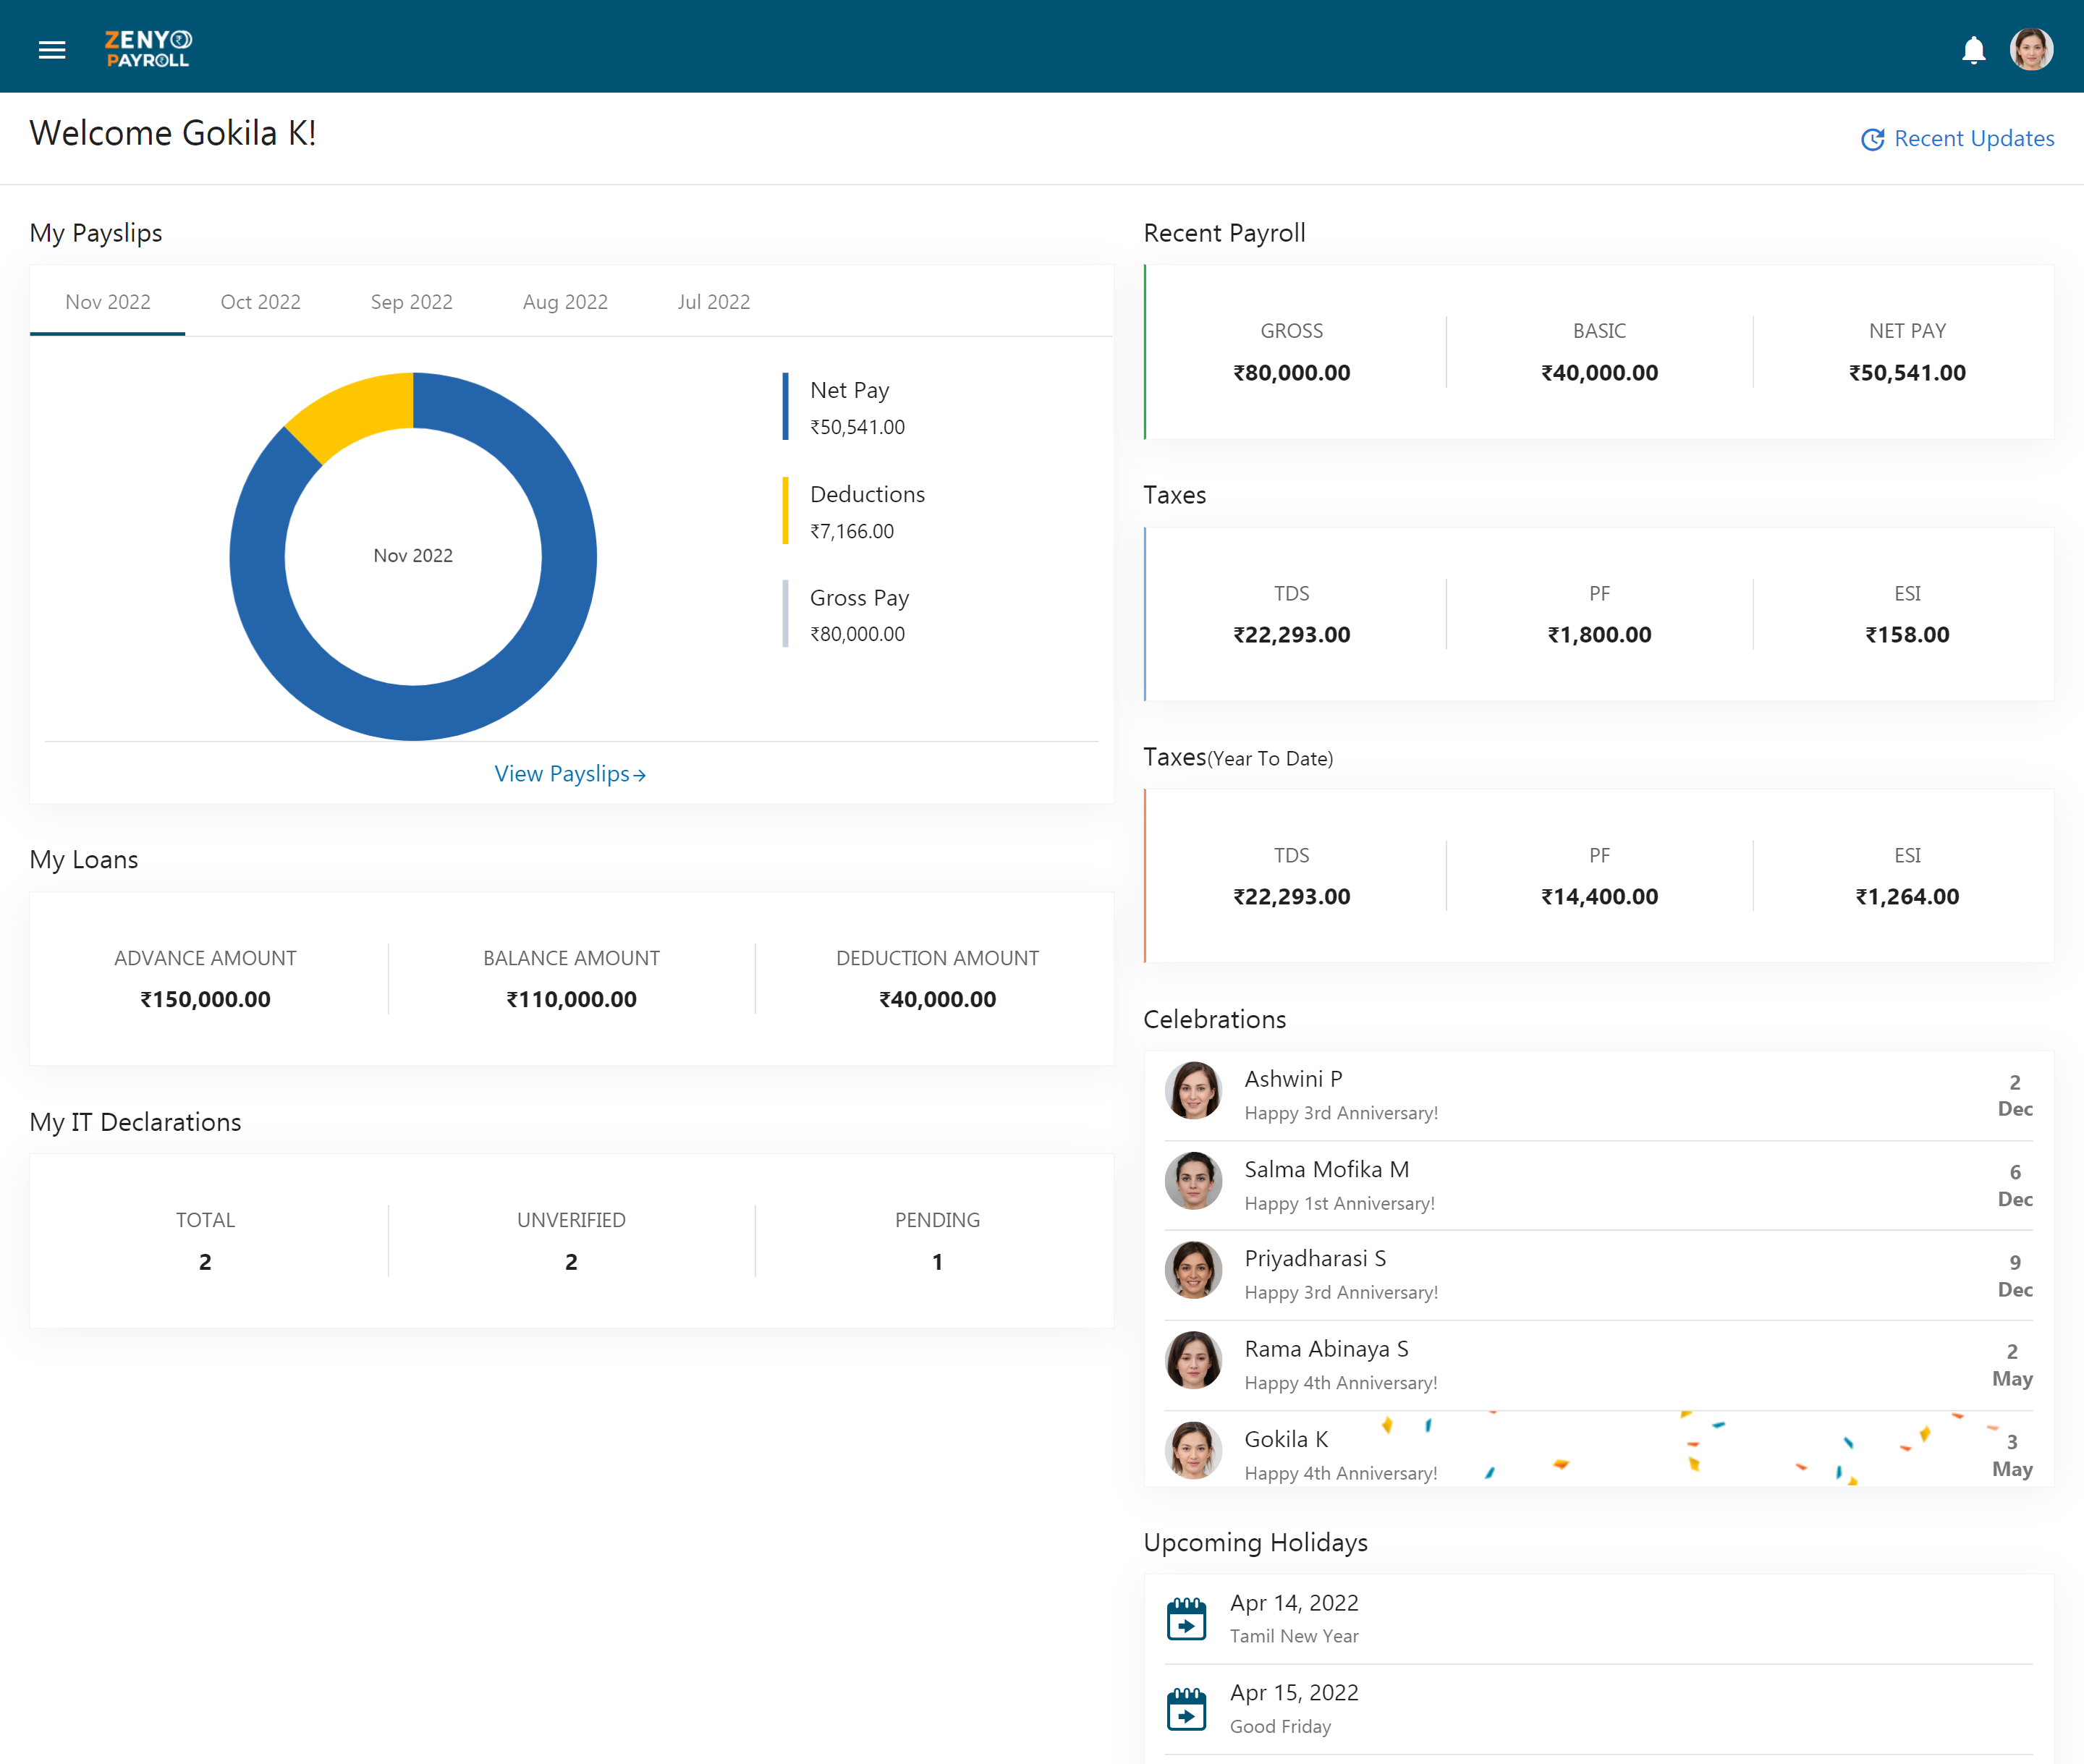Open the user profile avatar menu

point(2031,48)
